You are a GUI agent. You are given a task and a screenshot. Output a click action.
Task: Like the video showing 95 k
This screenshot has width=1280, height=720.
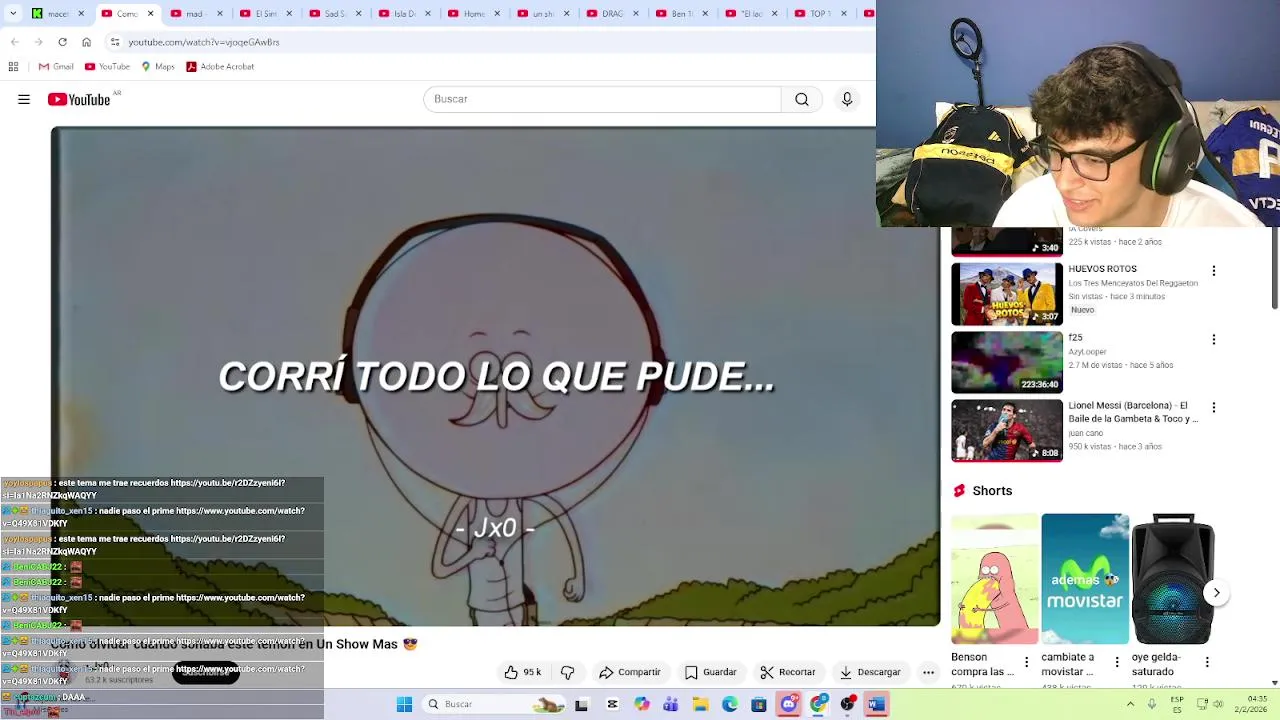click(x=523, y=672)
